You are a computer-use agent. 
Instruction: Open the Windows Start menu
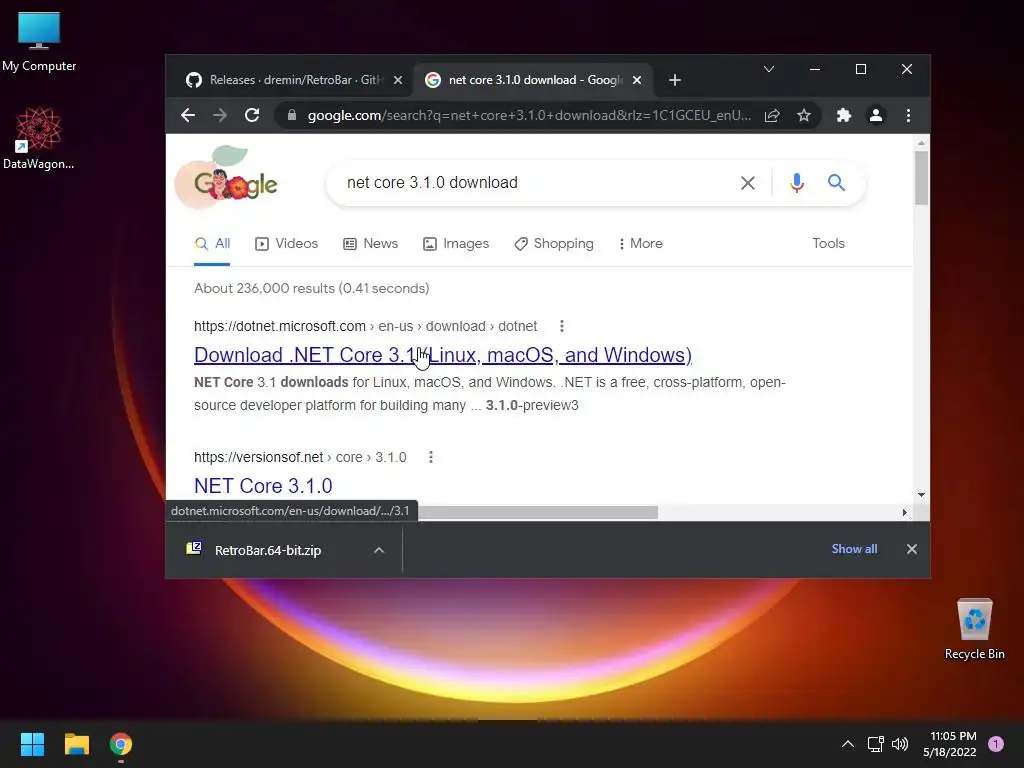33,744
